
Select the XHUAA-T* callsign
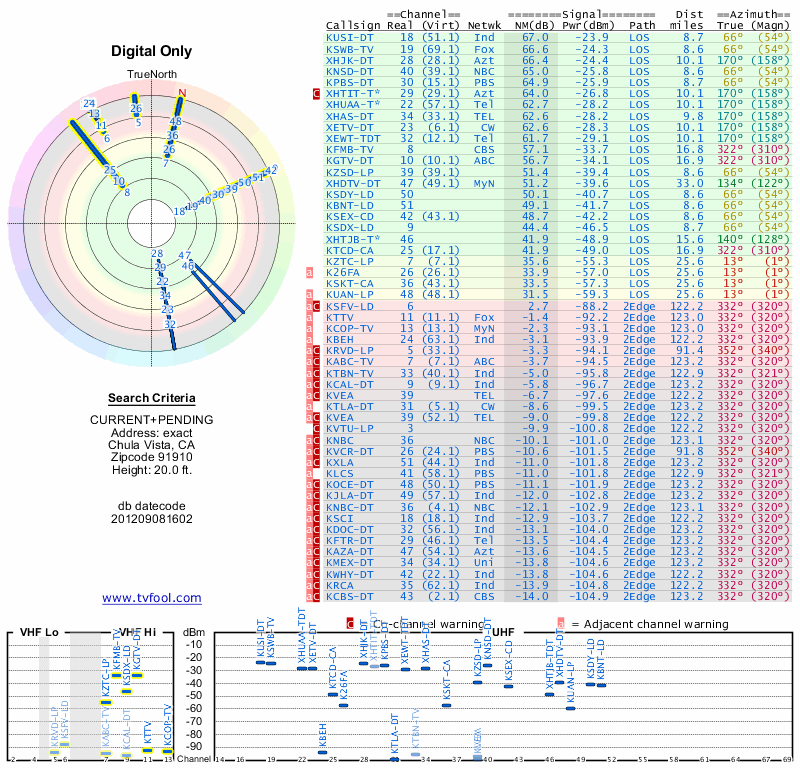pos(353,105)
